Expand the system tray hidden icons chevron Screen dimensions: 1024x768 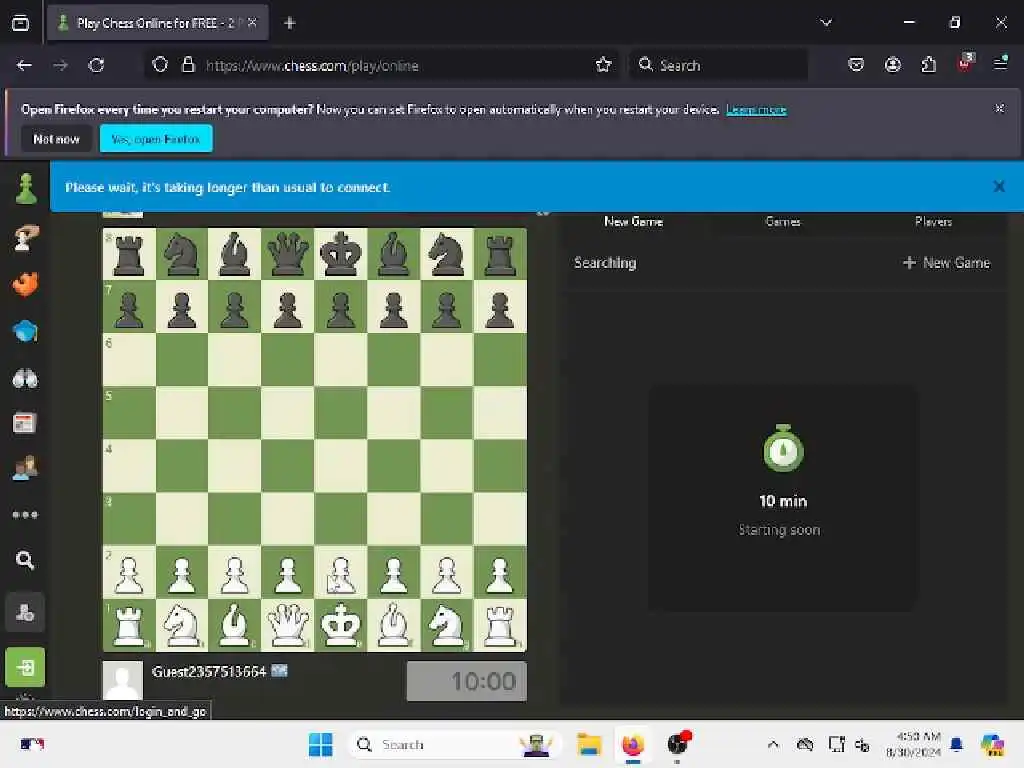pyautogui.click(x=773, y=744)
